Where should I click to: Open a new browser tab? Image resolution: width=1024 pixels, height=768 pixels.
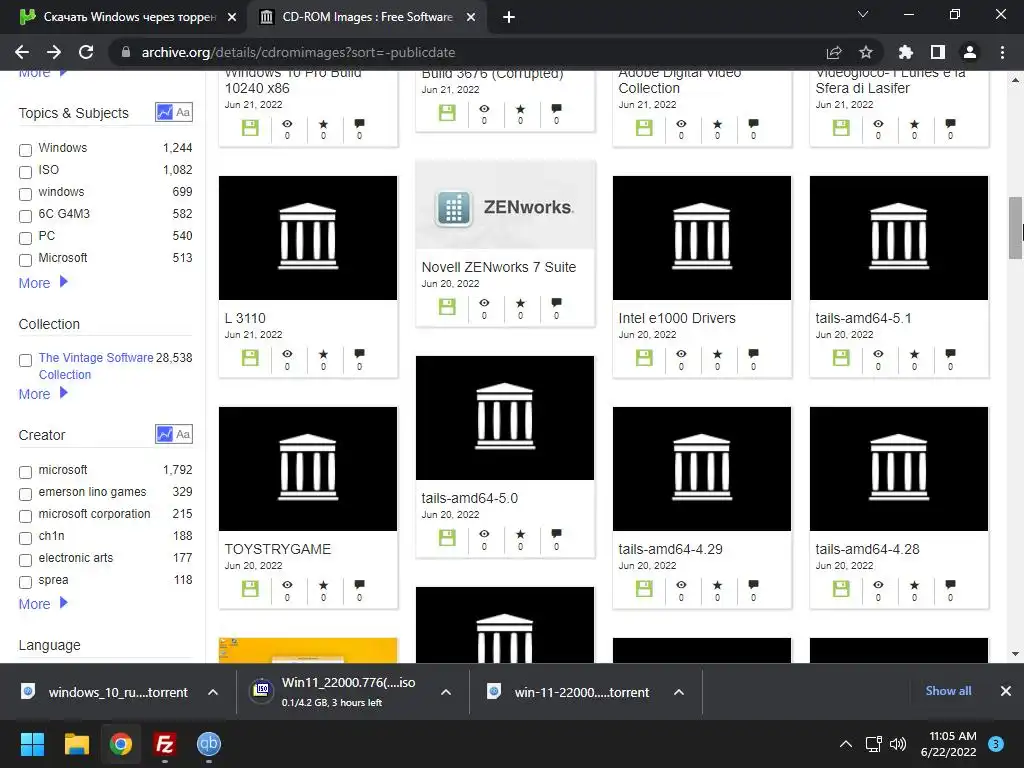pos(509,17)
